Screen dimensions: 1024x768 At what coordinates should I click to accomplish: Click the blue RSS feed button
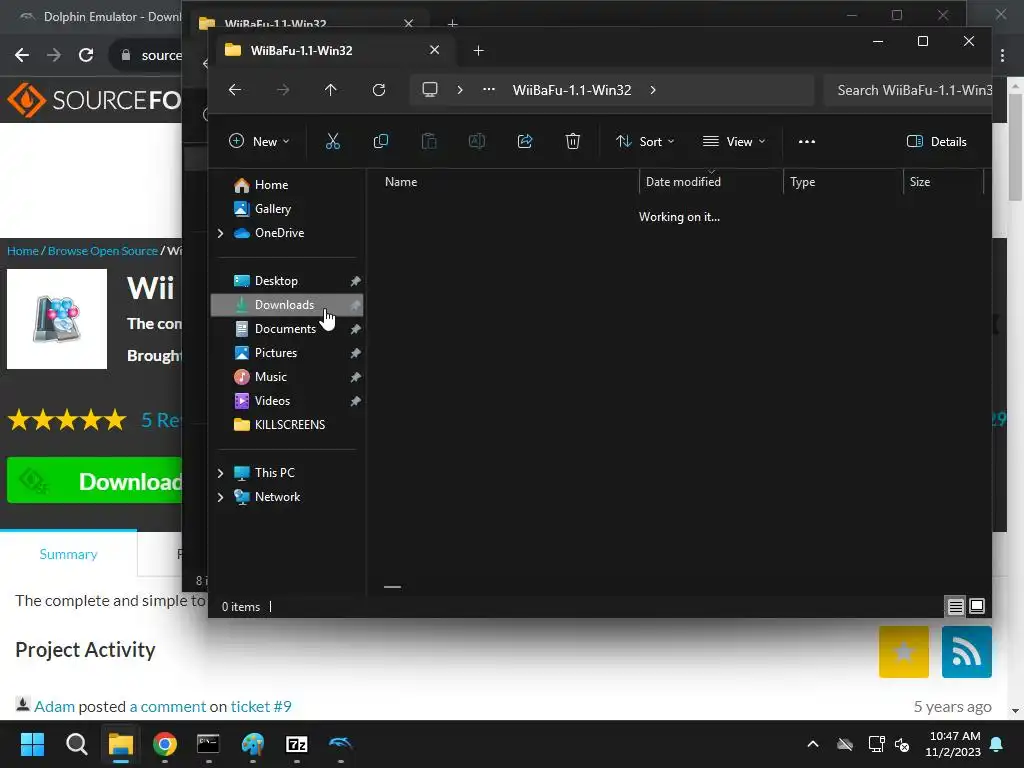click(967, 652)
